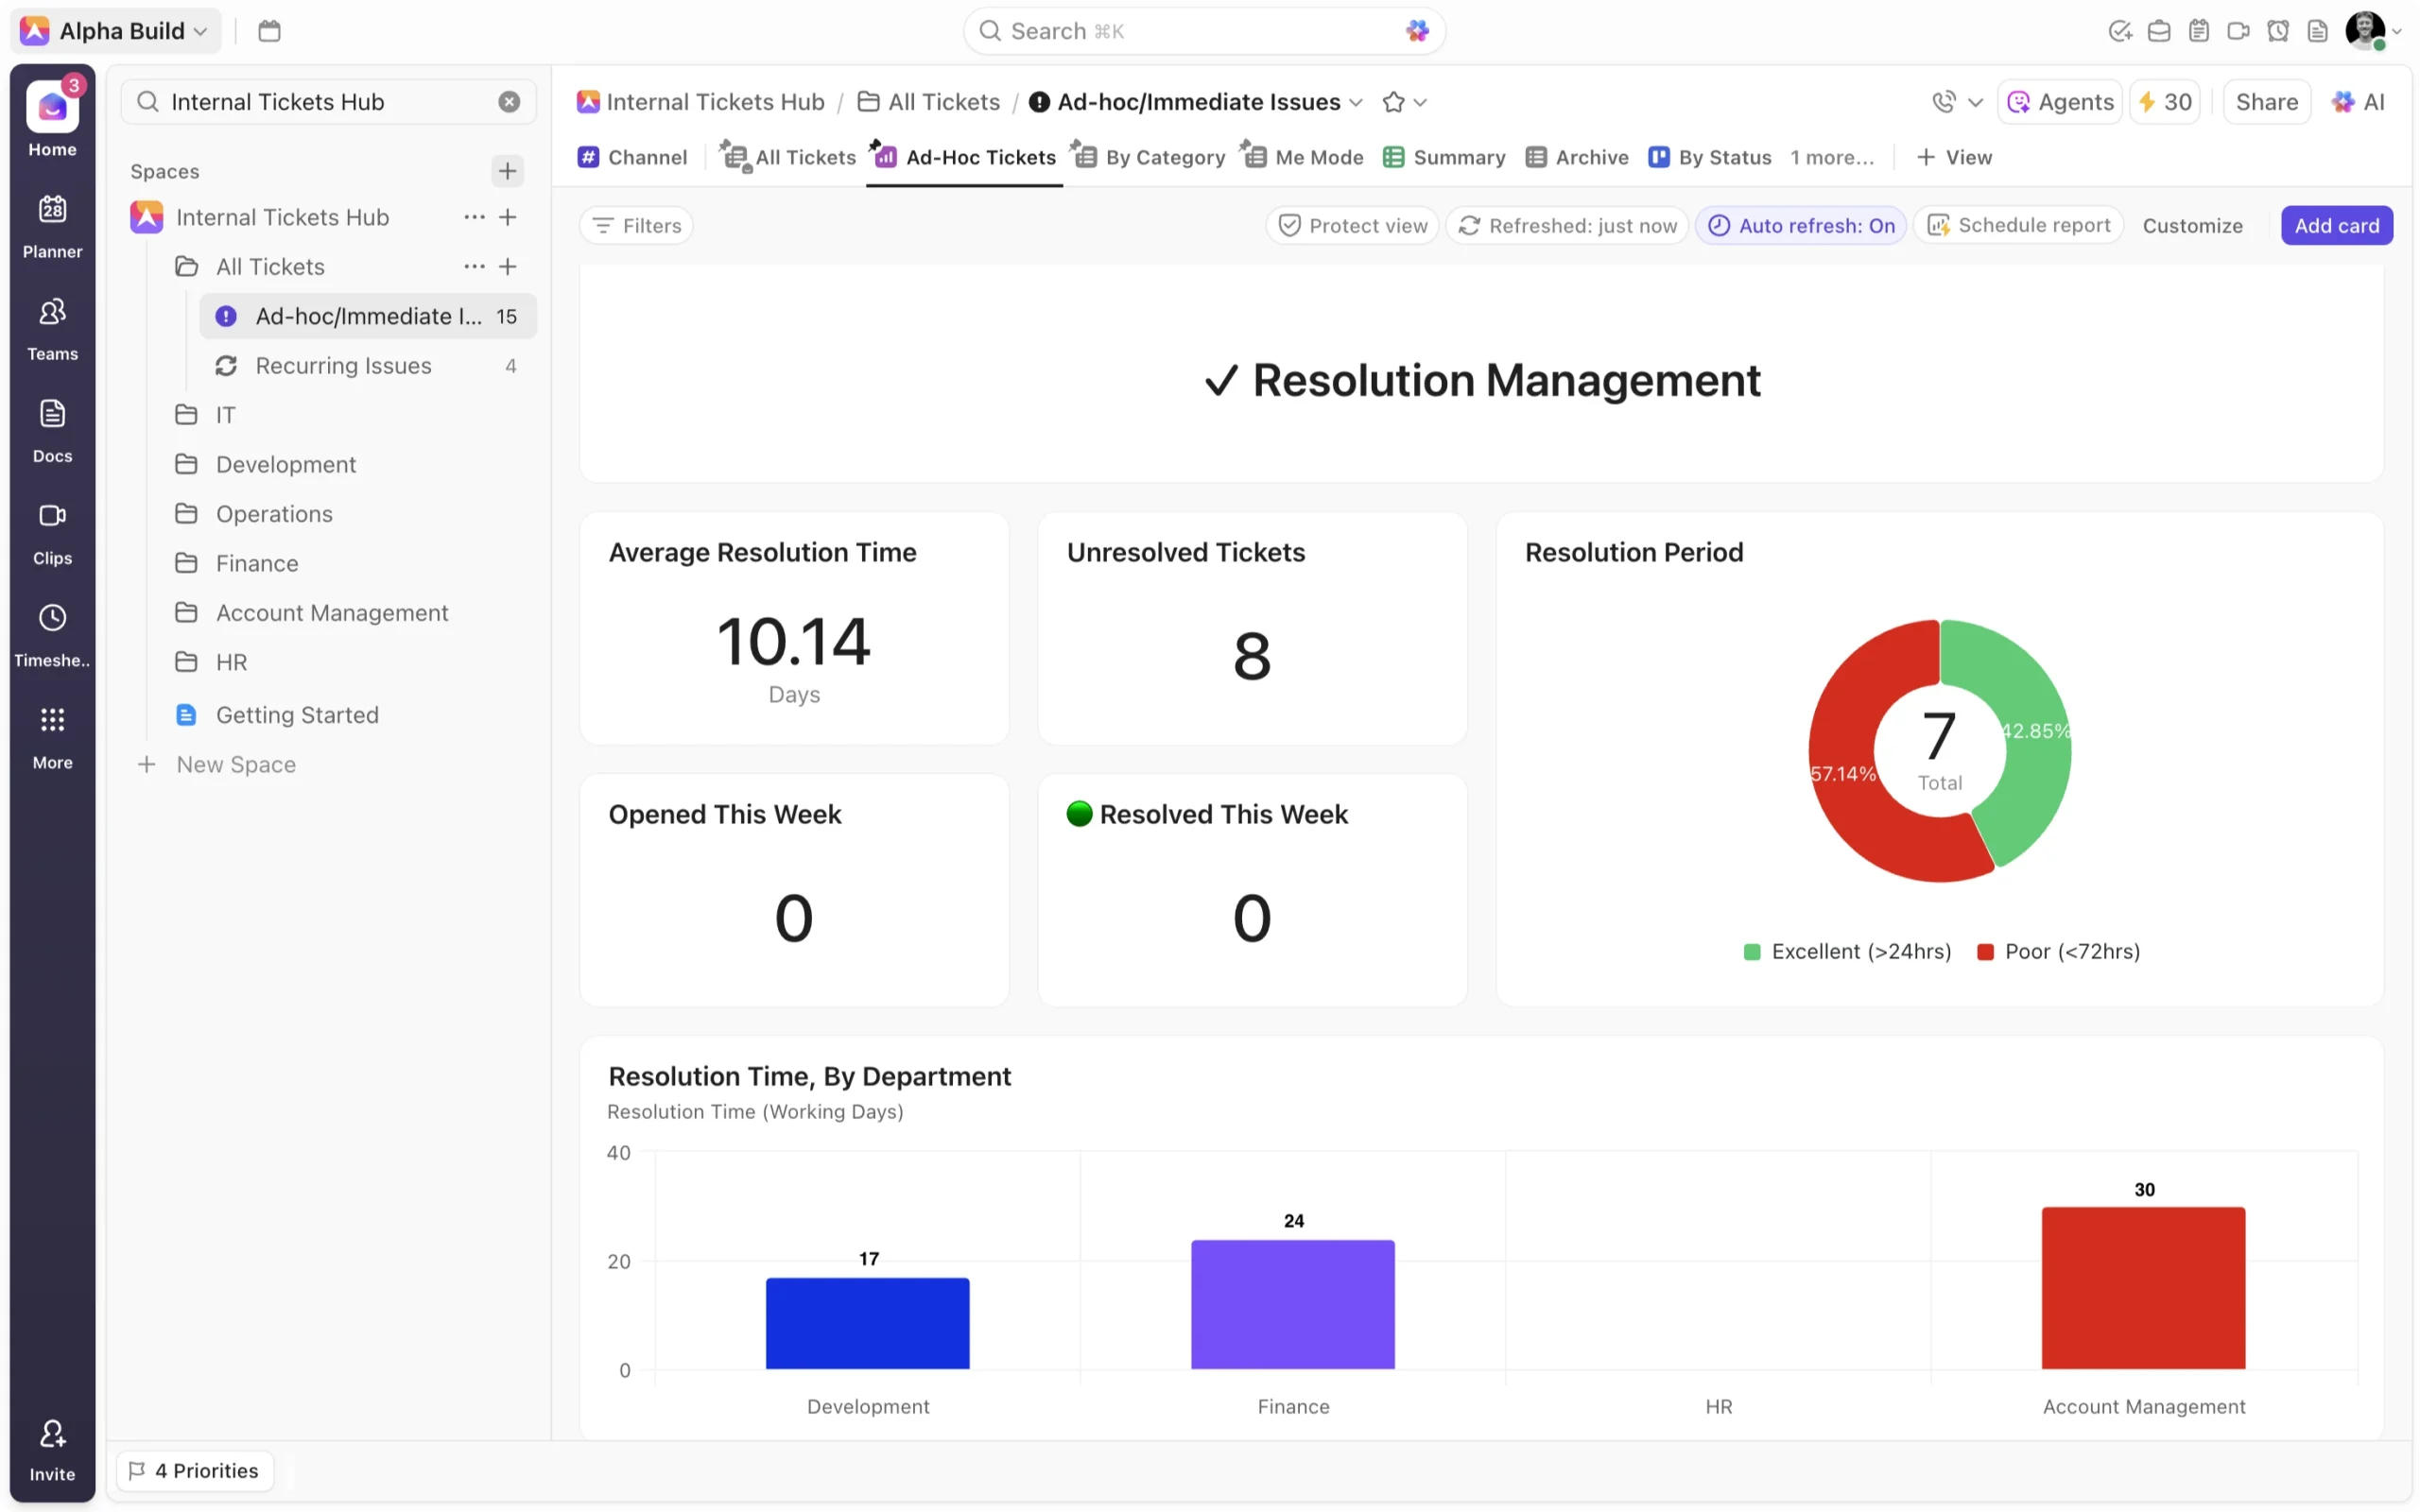Open the calendar icon beside Alpha Build

point(269,31)
